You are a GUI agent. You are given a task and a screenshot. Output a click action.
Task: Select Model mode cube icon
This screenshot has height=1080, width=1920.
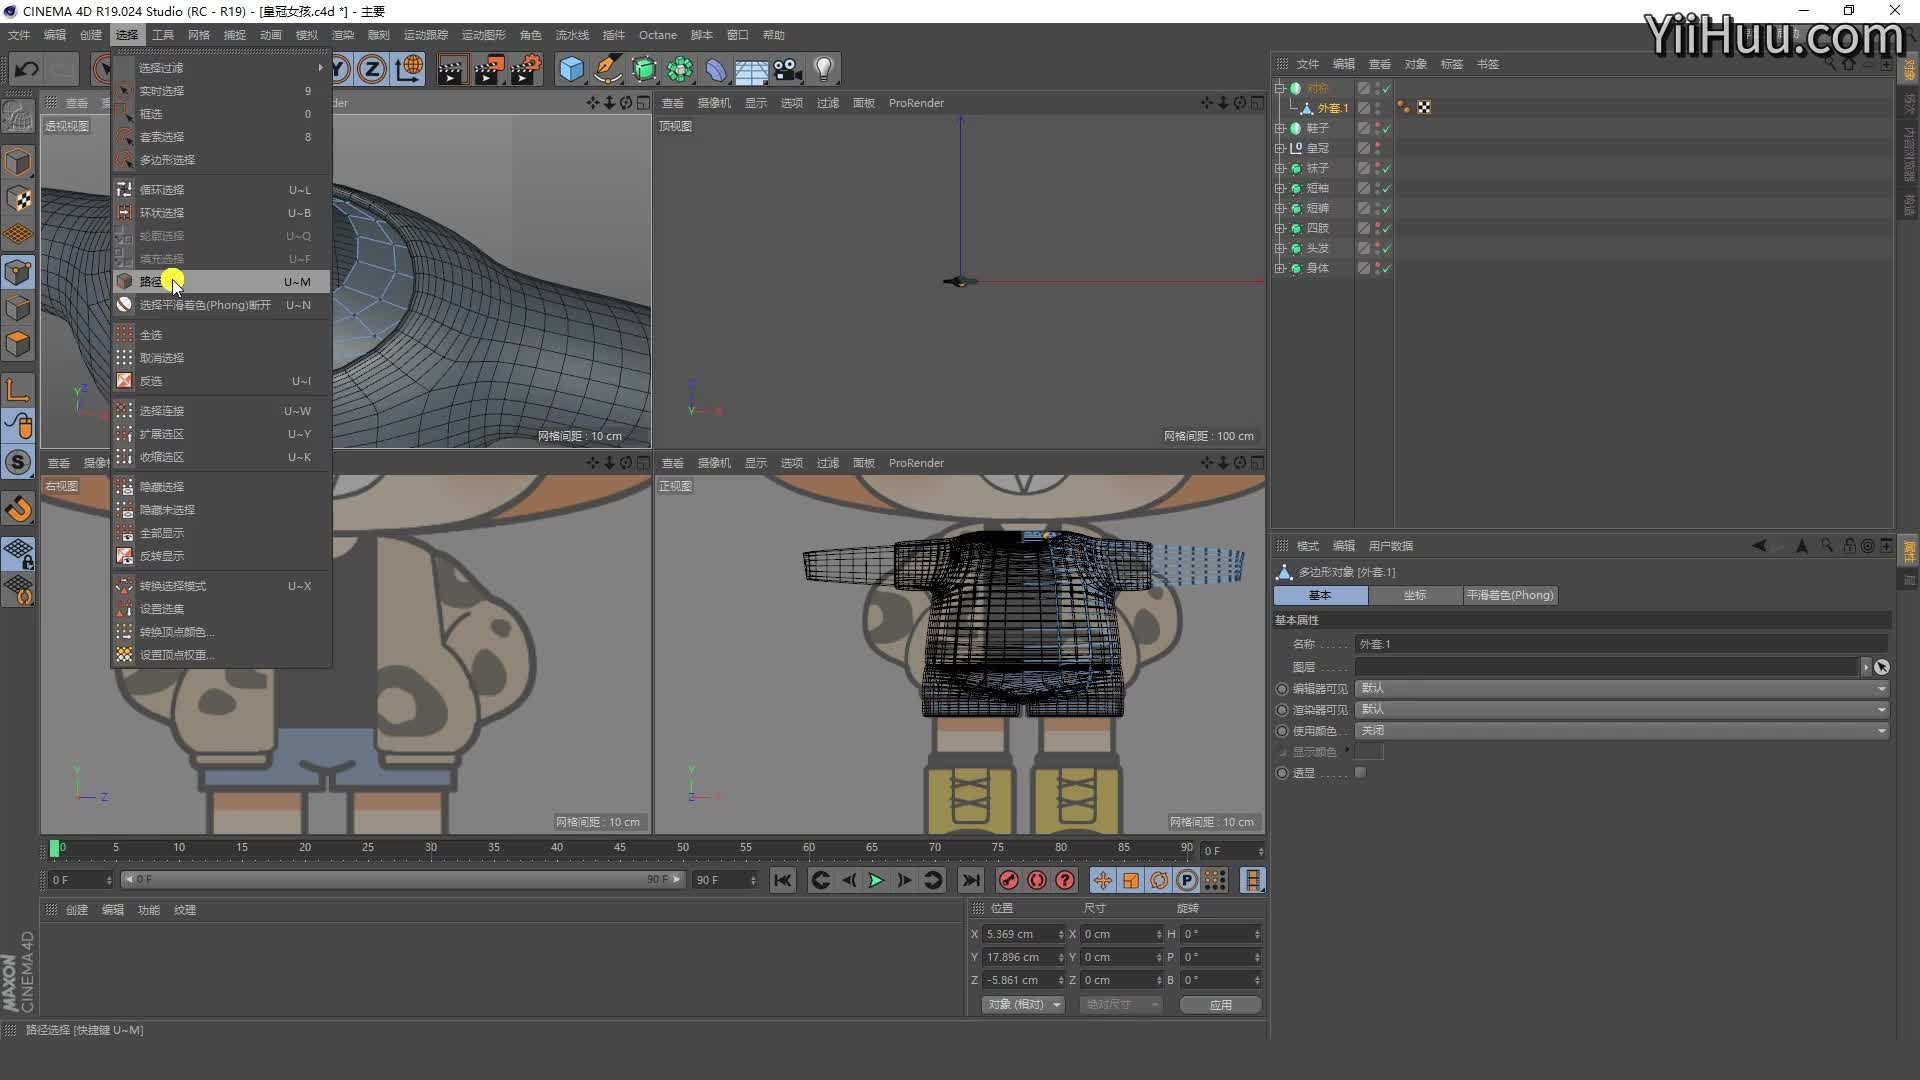point(18,162)
